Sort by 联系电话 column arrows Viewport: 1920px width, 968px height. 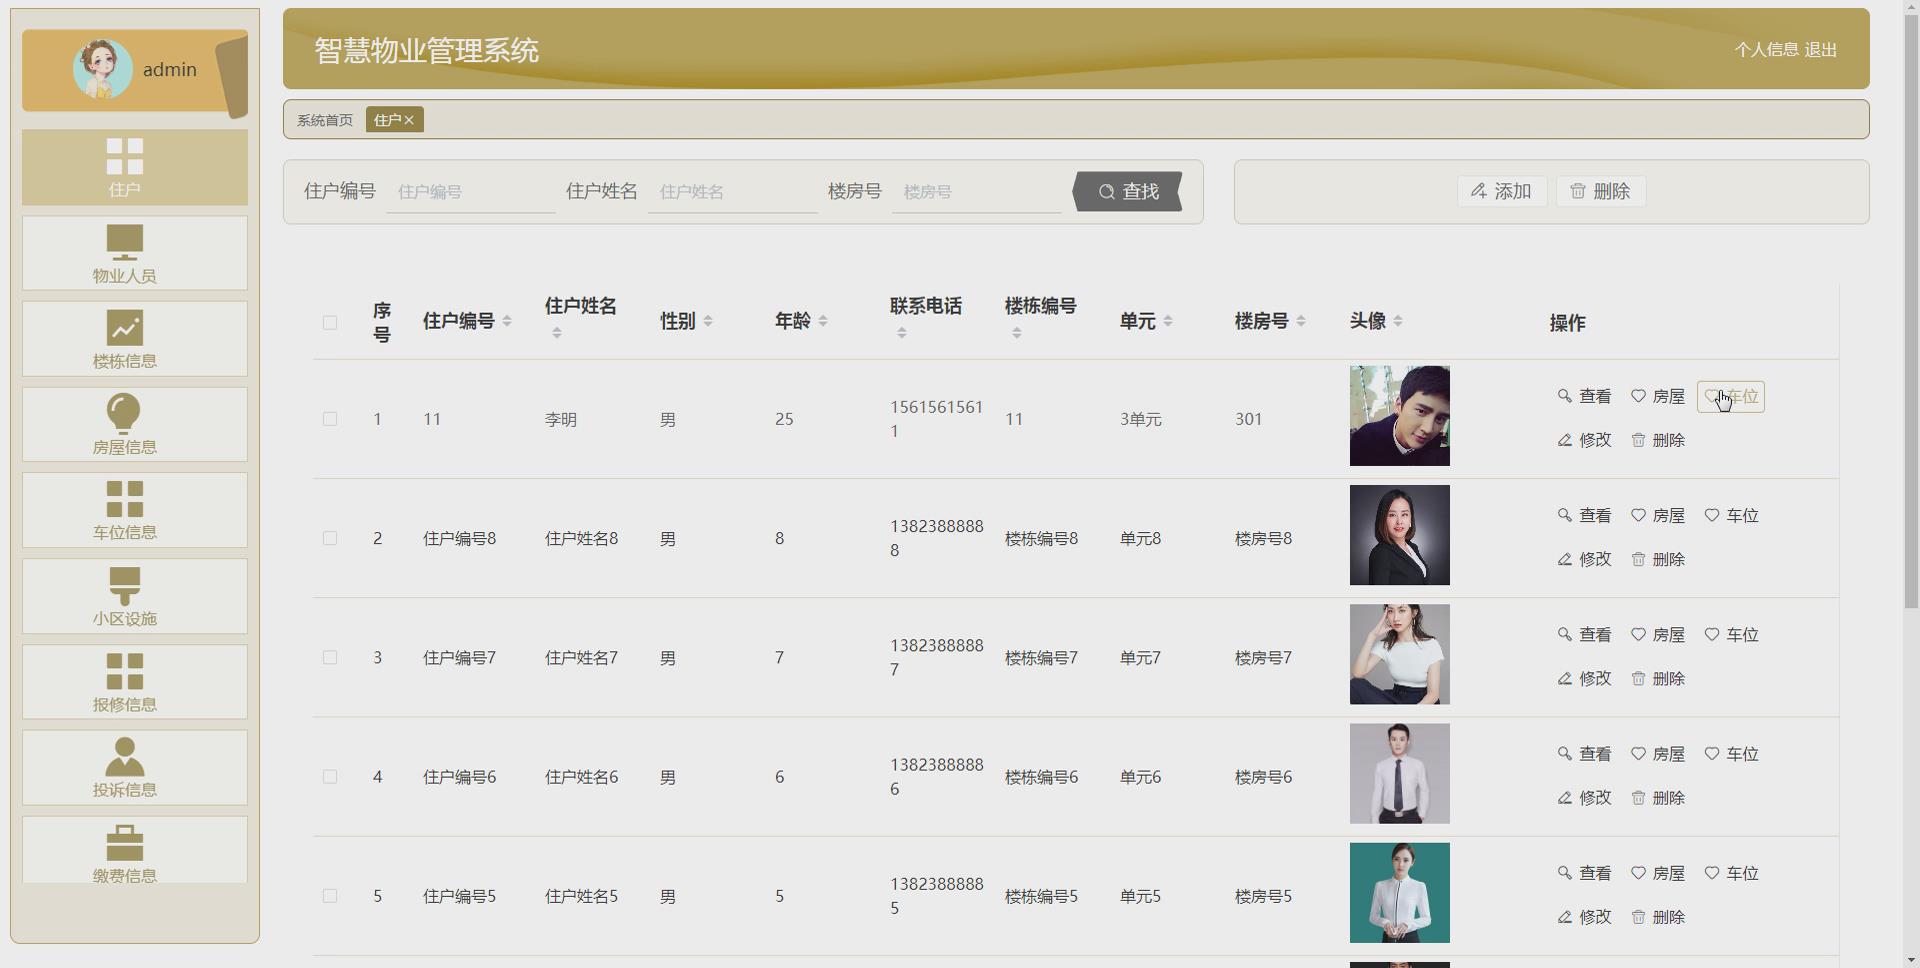point(902,333)
